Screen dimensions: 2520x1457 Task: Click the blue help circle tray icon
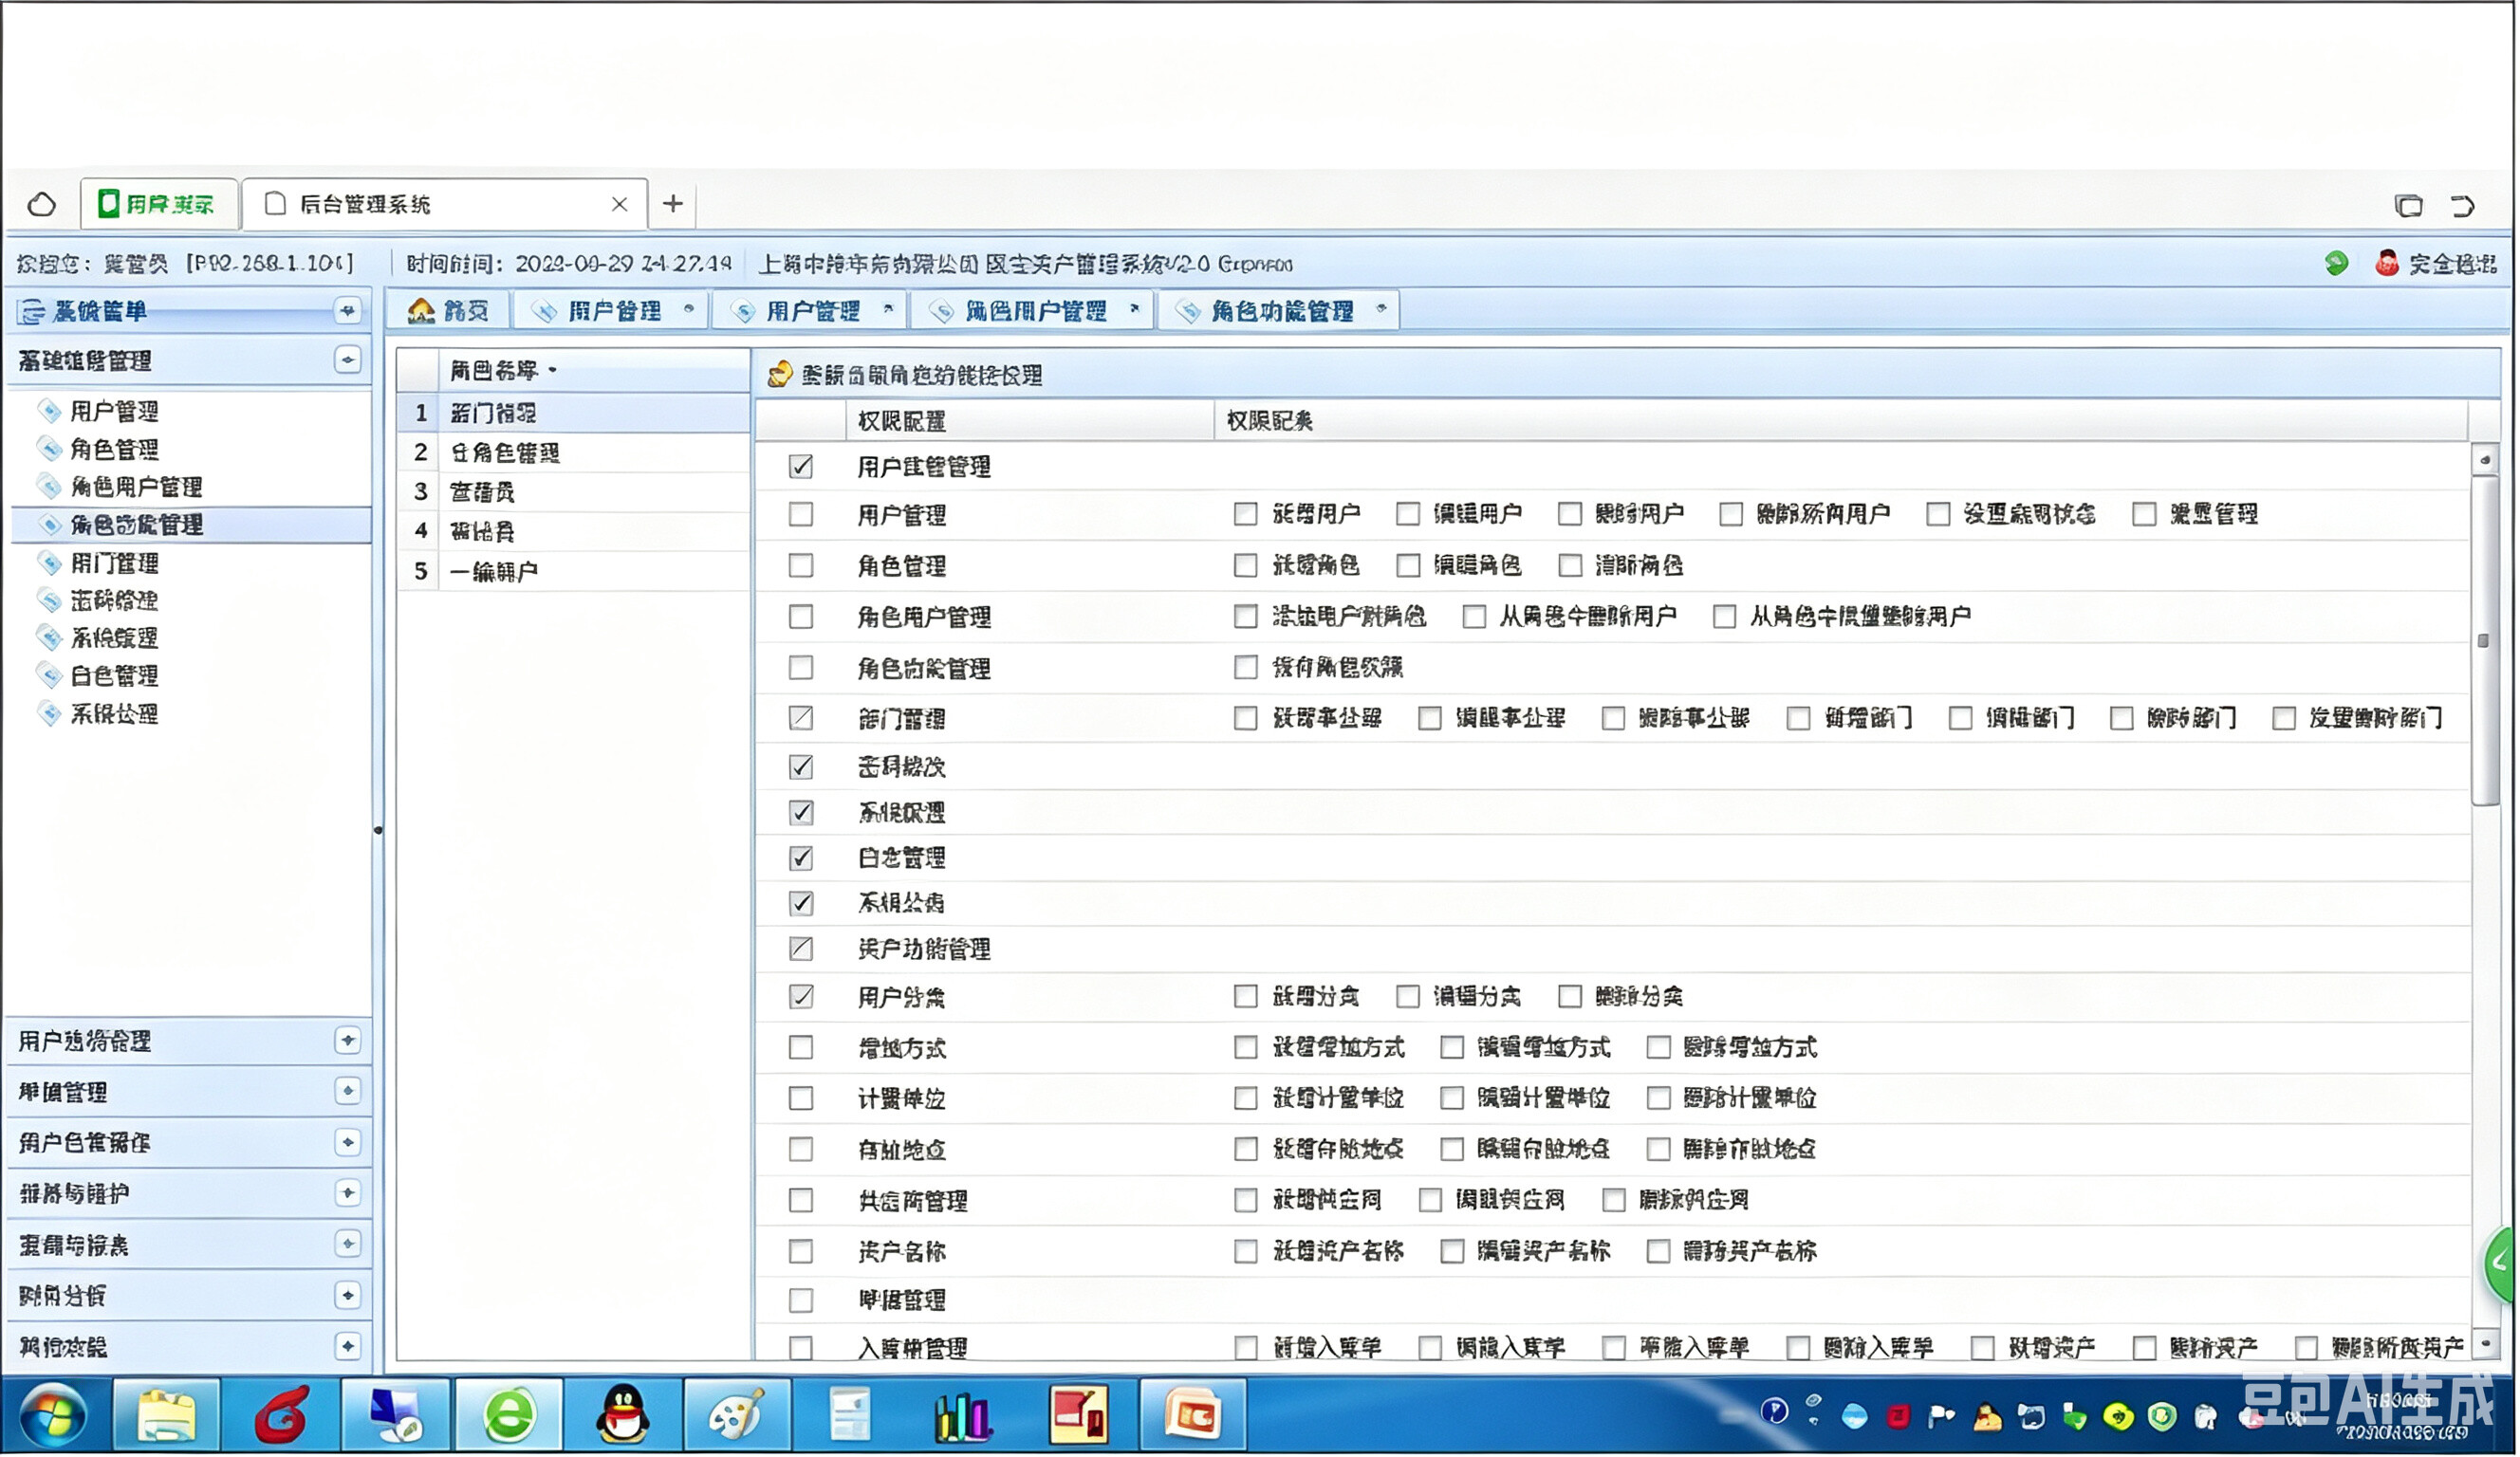tap(1774, 1411)
